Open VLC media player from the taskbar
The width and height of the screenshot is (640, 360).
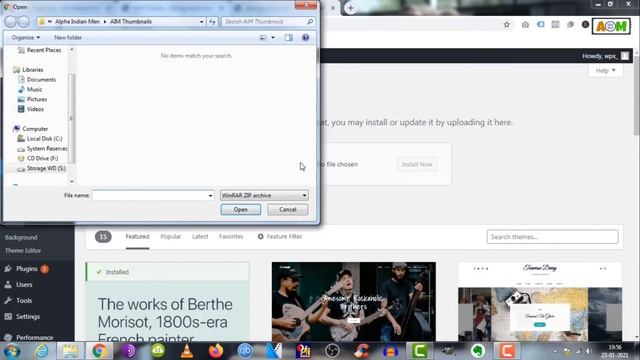(187, 351)
